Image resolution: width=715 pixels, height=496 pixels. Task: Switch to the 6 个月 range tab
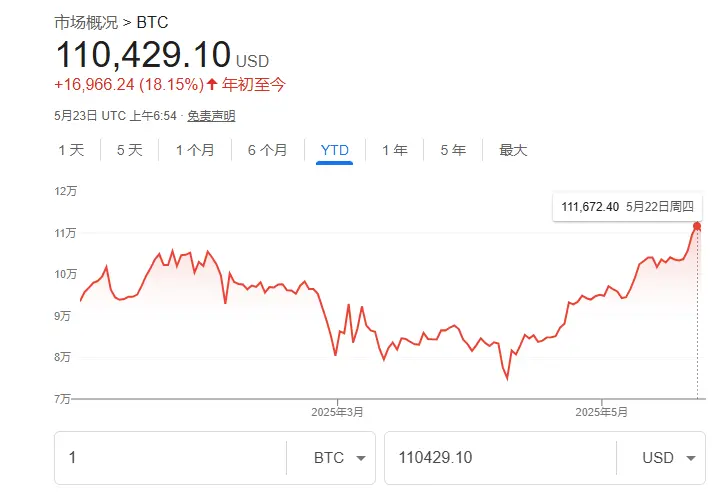pos(267,150)
